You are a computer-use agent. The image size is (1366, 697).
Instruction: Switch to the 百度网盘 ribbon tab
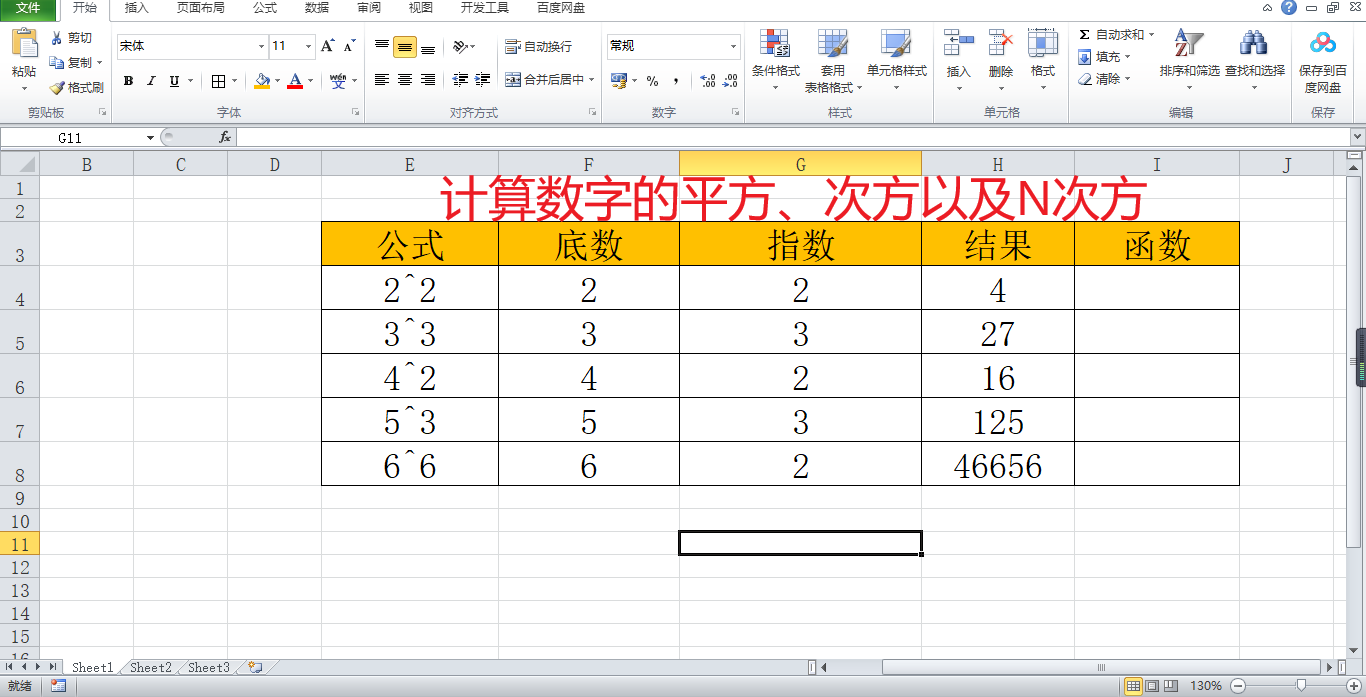561,8
